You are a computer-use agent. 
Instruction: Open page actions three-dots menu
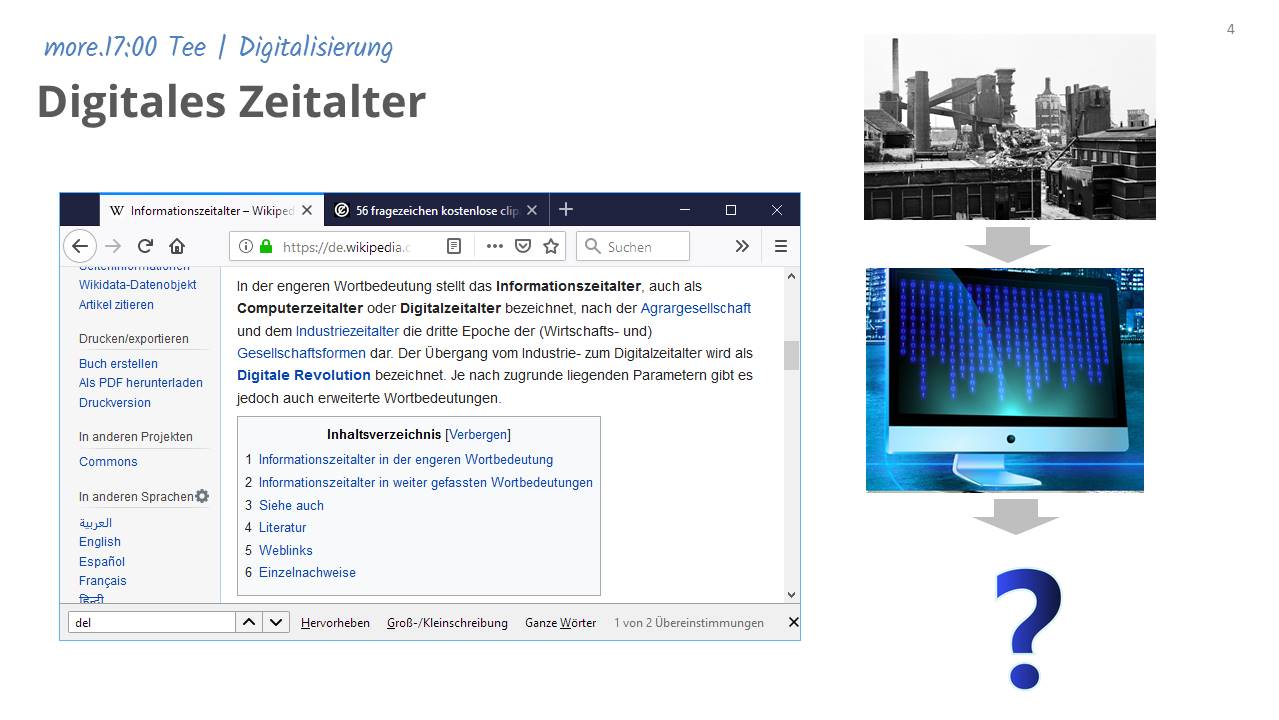(495, 246)
